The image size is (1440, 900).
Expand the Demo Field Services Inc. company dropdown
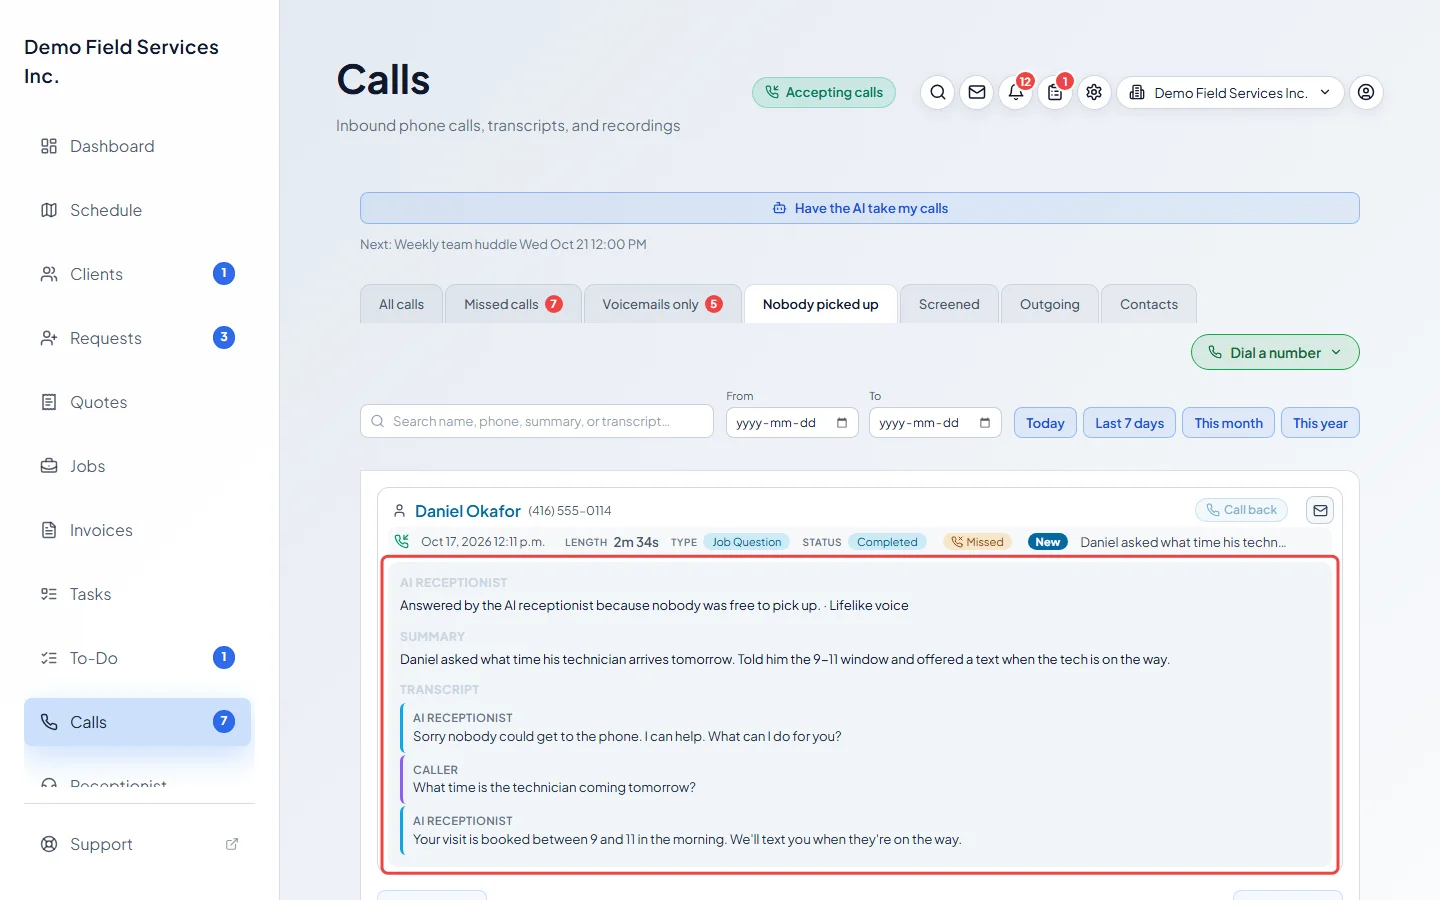[x=1230, y=92]
